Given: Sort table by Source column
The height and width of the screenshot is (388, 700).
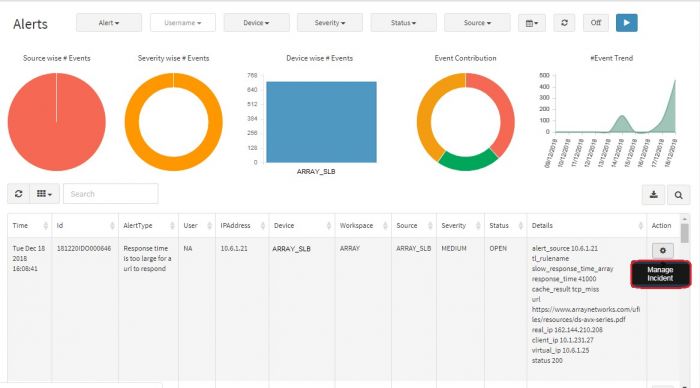Looking at the screenshot, I should 414,225.
